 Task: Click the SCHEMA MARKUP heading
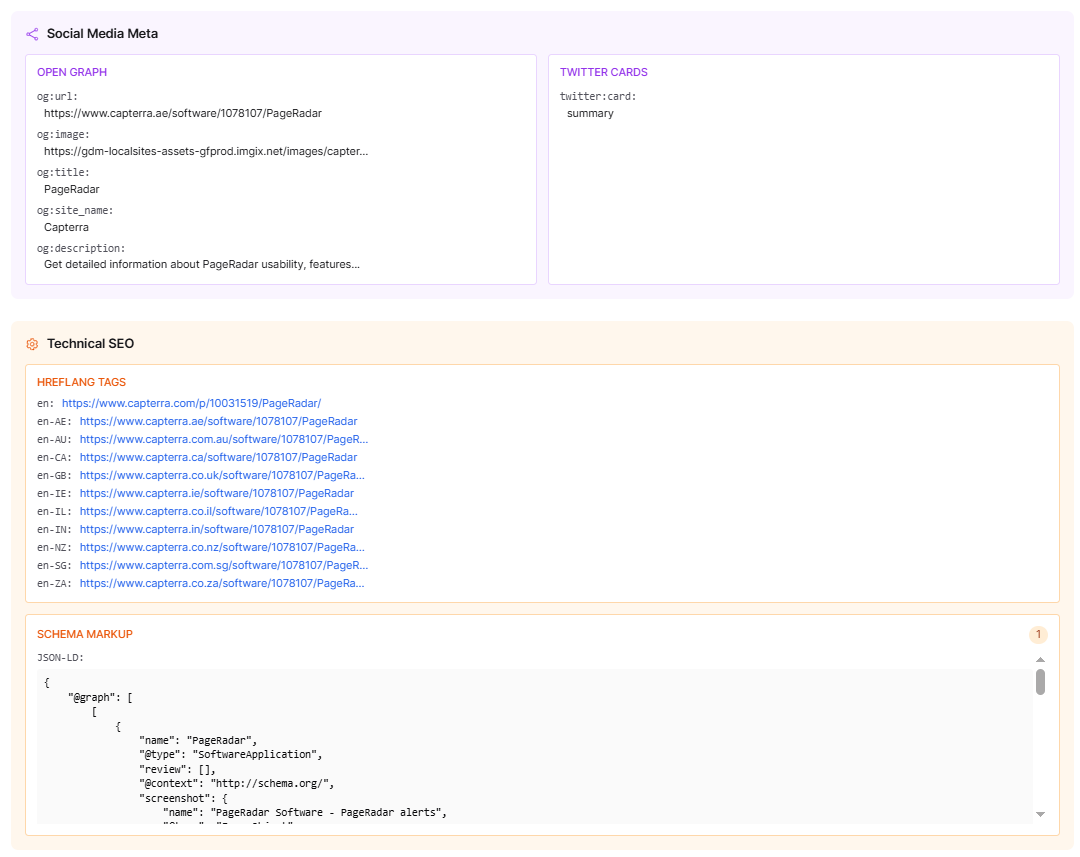click(x=85, y=634)
